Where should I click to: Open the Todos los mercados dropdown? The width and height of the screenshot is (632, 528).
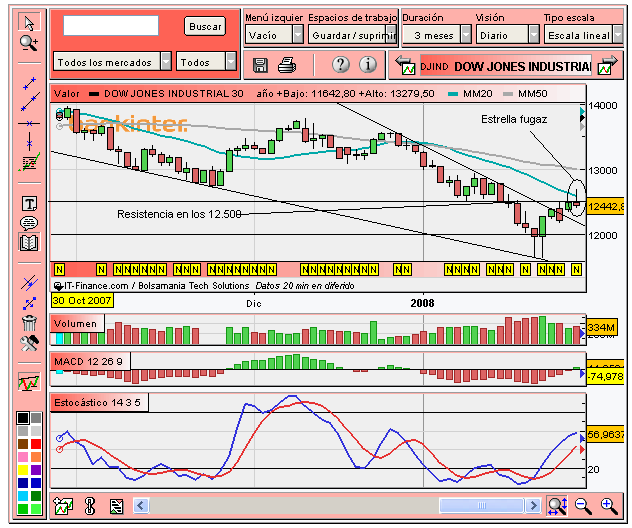point(112,62)
